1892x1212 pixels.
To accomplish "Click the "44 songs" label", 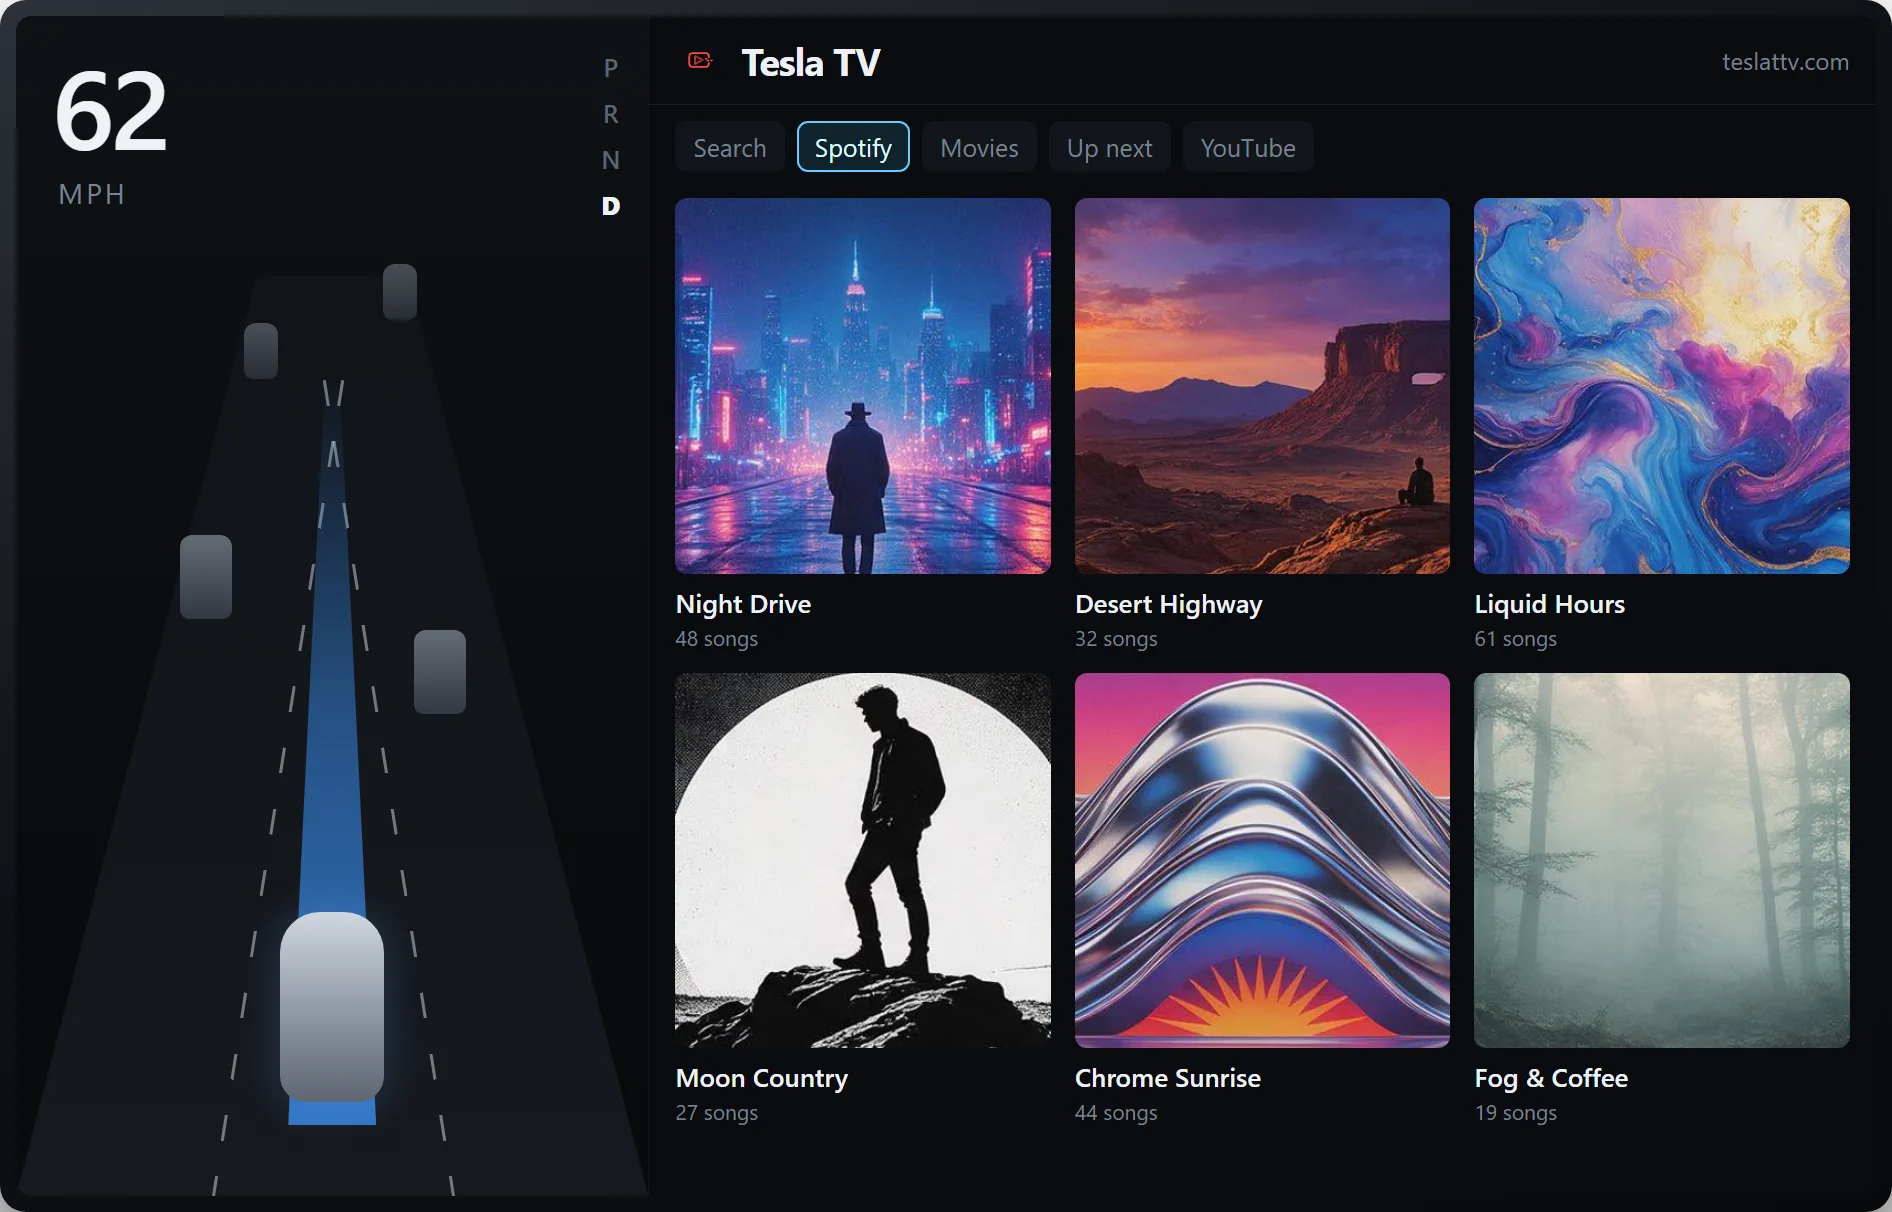I will 1116,1113.
